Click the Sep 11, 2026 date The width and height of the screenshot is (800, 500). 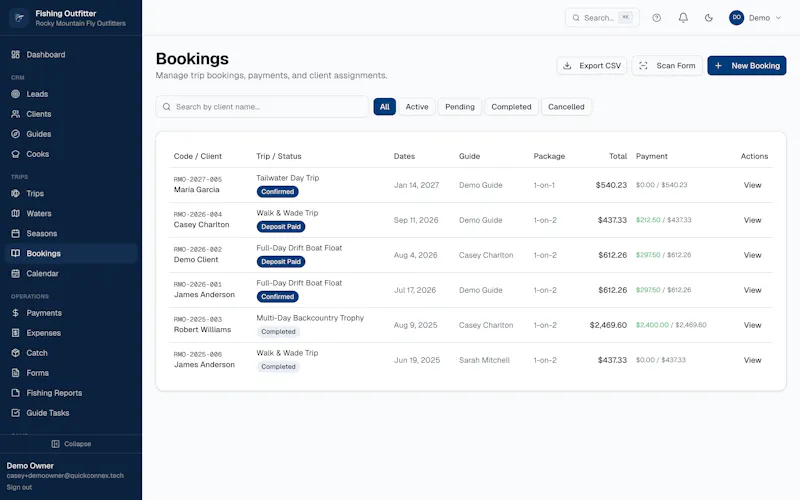click(x=416, y=220)
